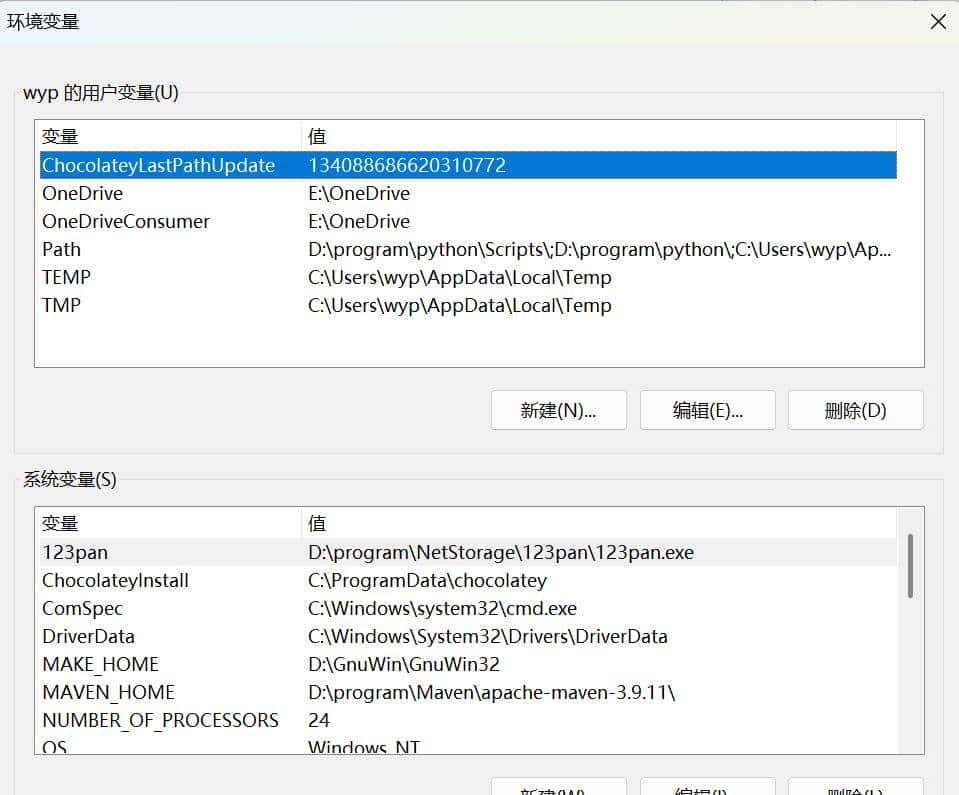Select the OneDriveConsumer variable

(x=126, y=221)
